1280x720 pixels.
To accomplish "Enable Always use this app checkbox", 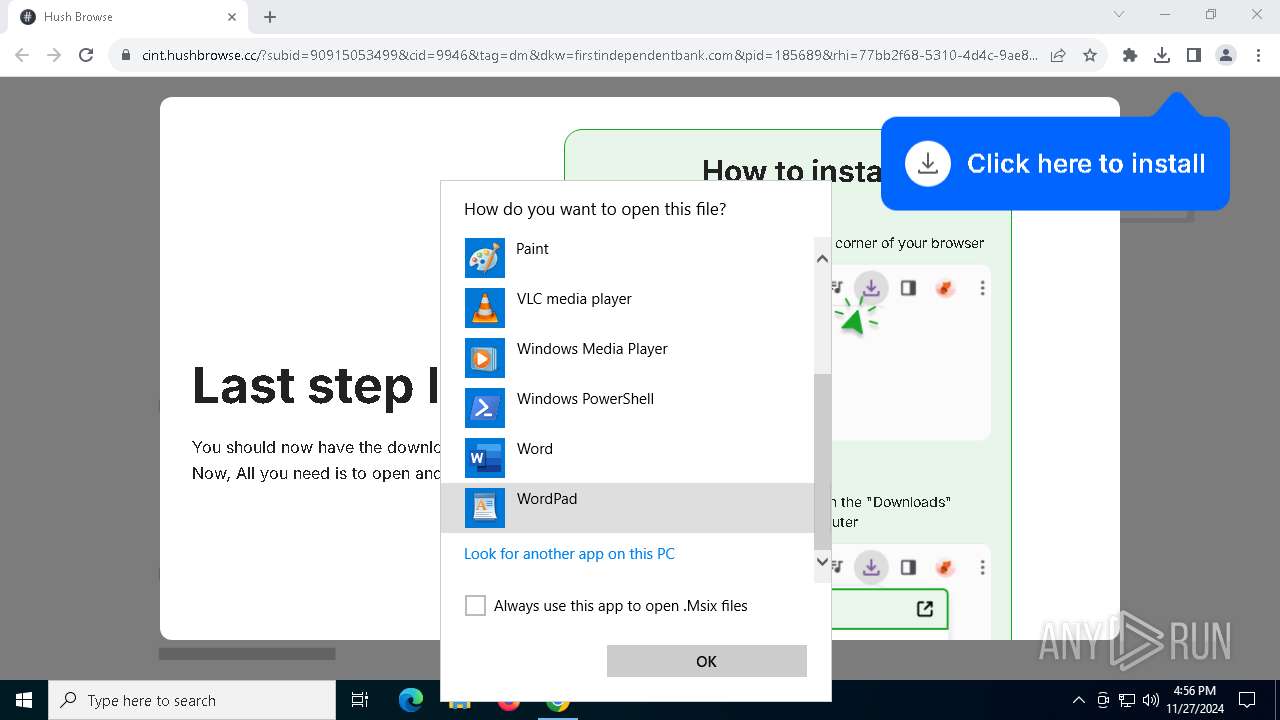I will click(476, 606).
